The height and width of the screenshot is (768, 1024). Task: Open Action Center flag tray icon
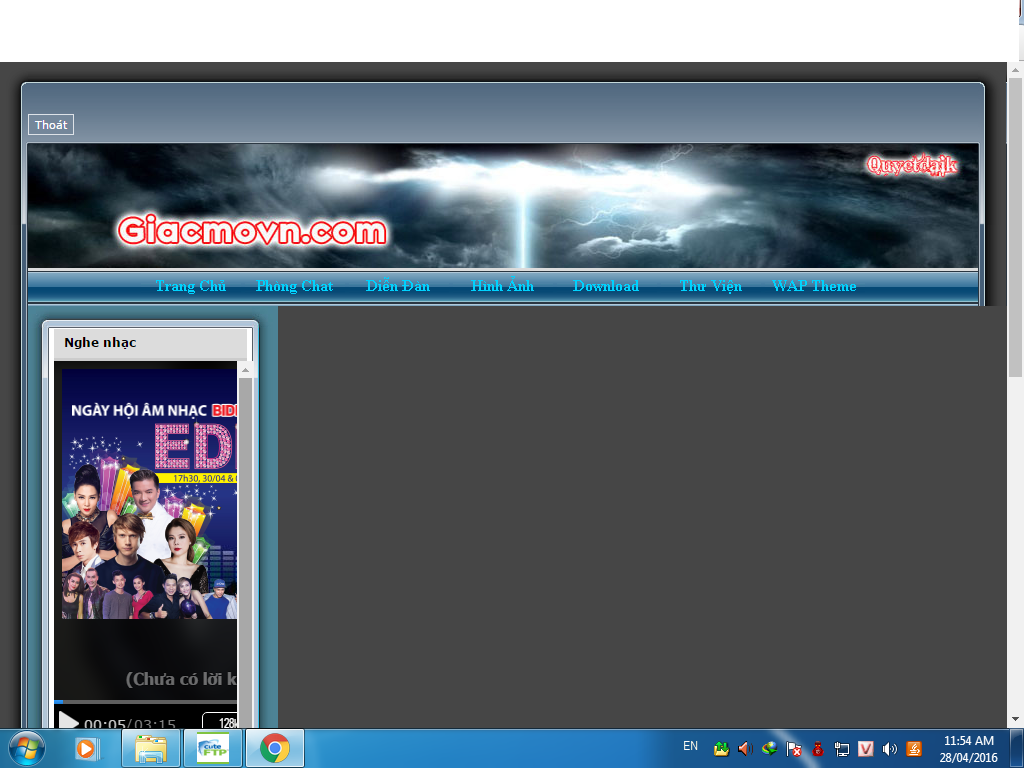point(794,748)
